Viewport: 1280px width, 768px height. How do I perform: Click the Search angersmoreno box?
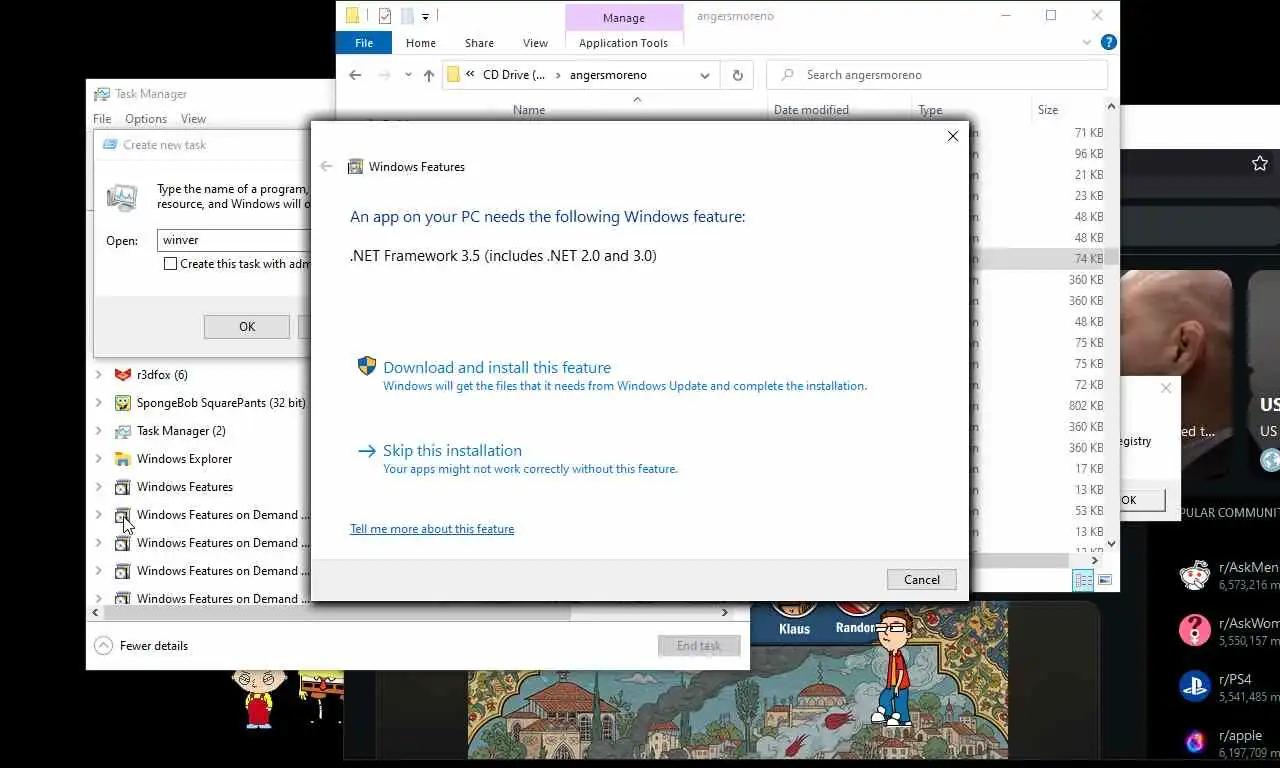[937, 75]
